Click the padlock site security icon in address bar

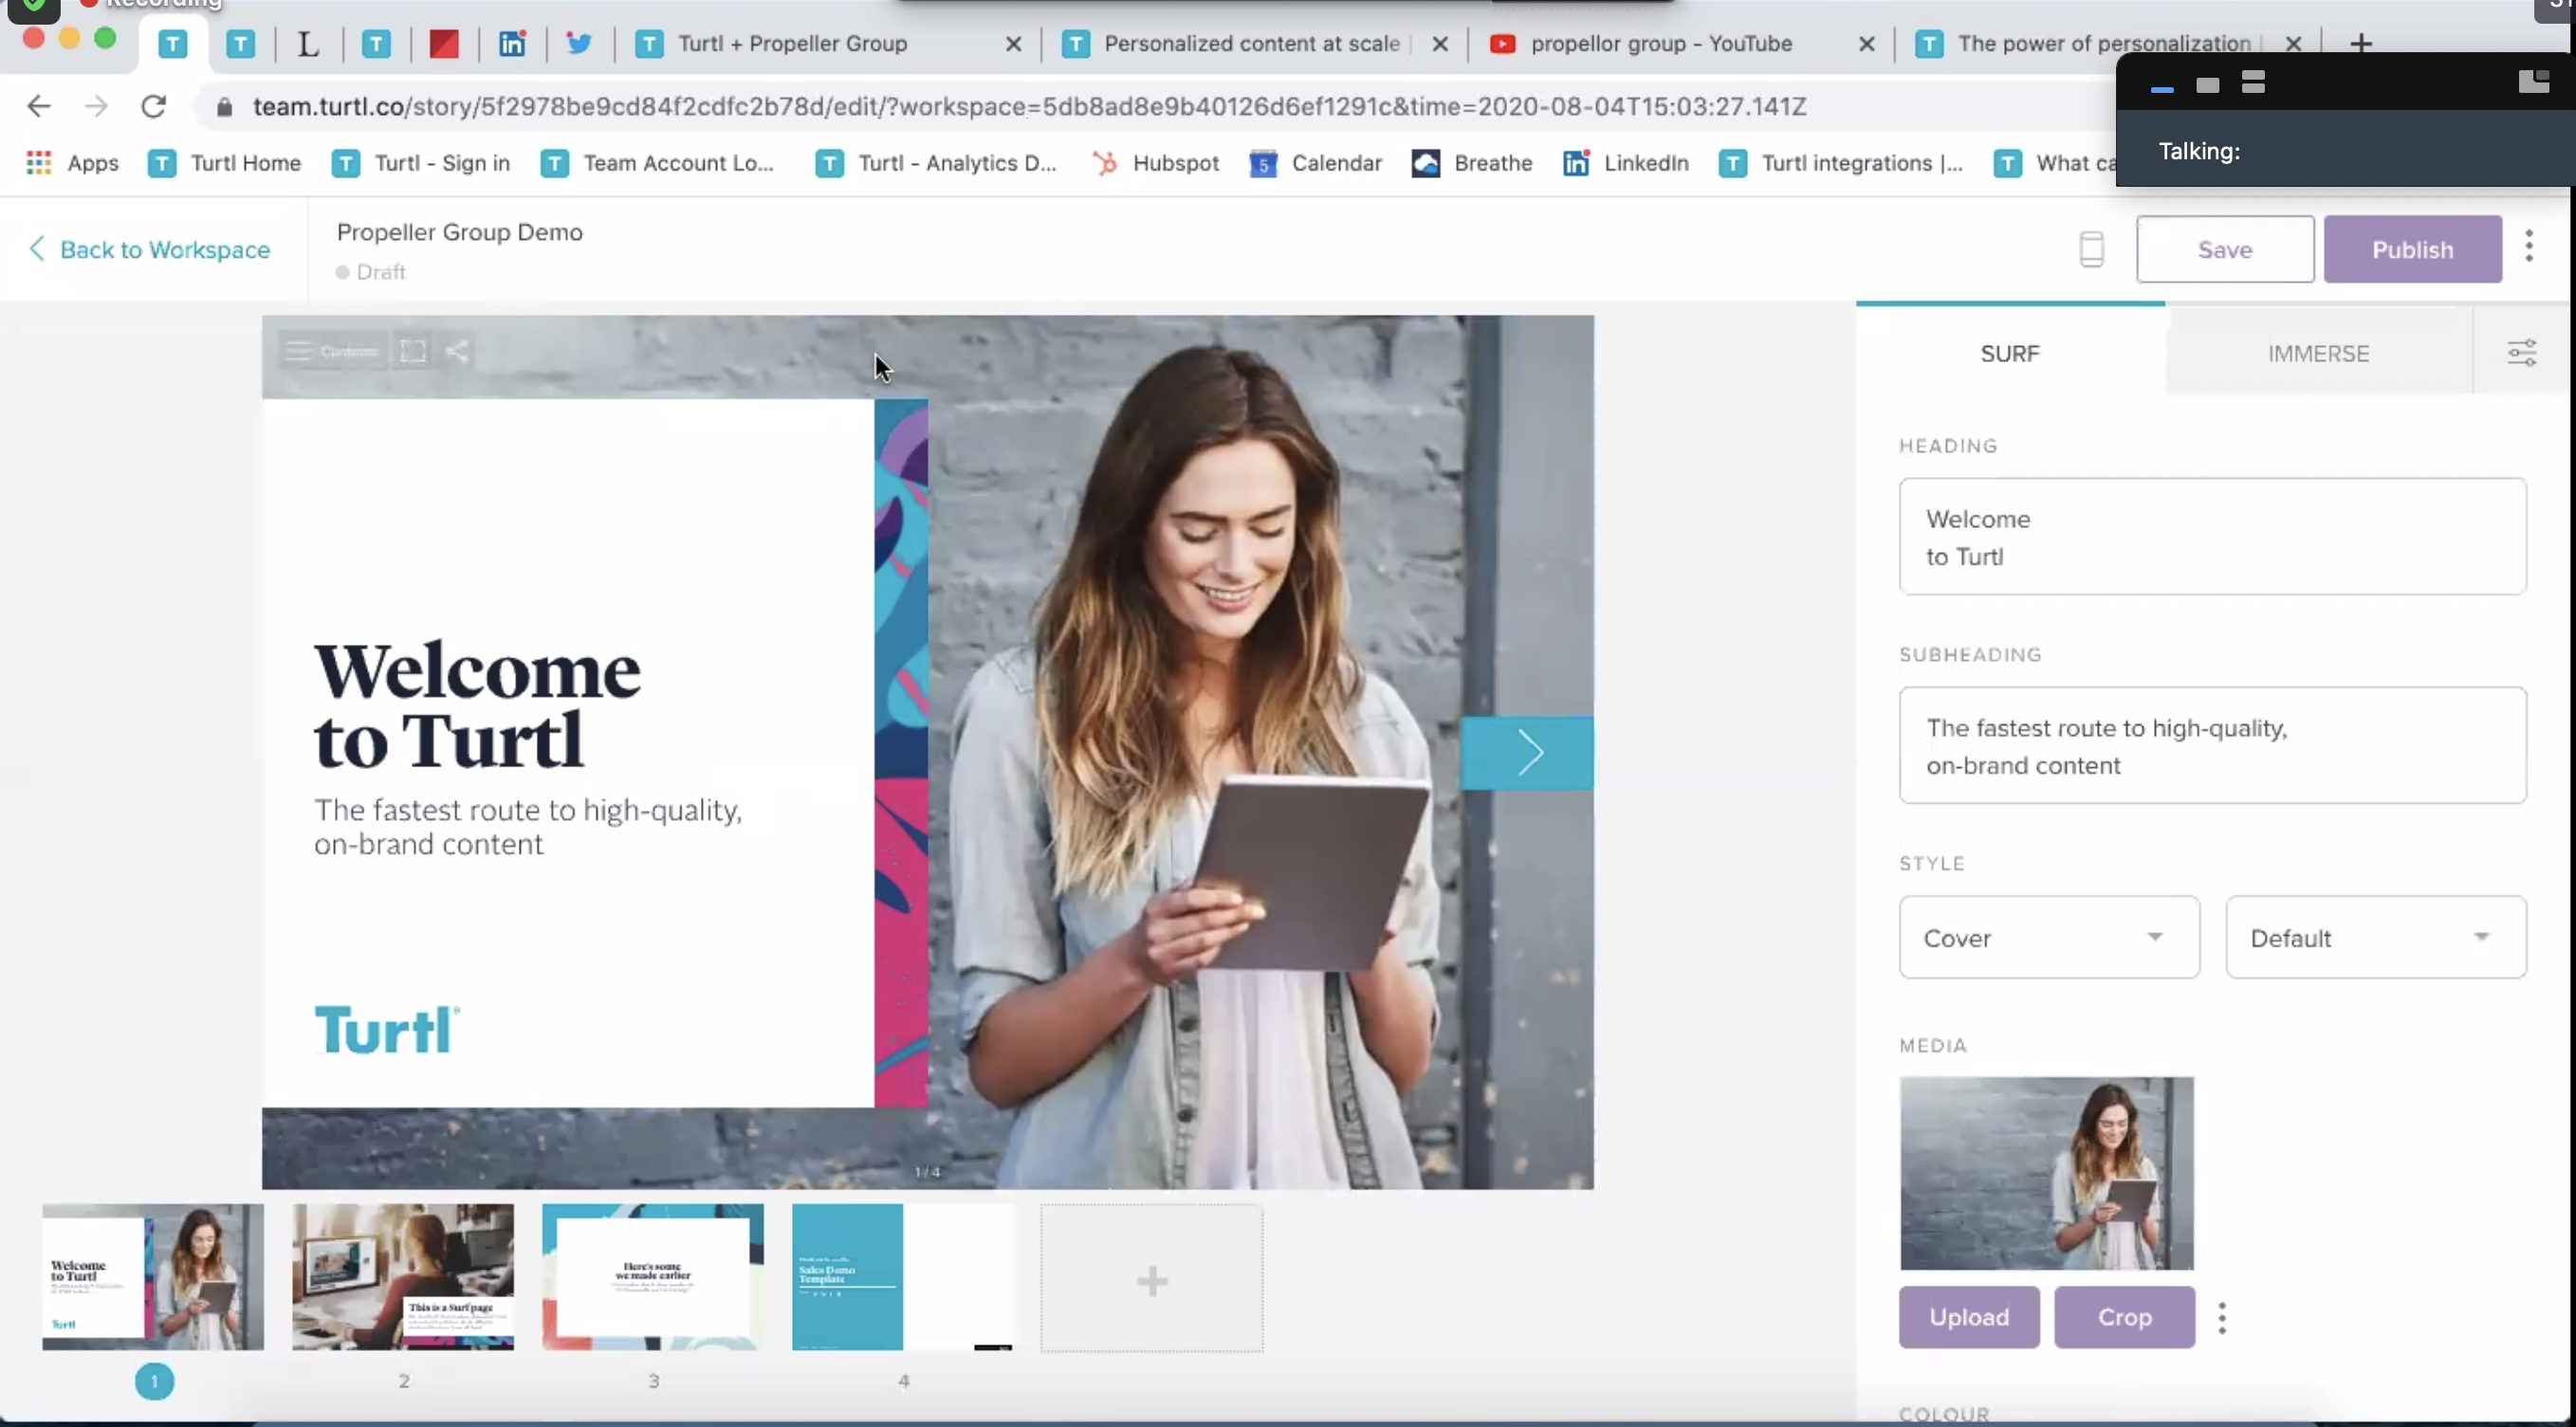click(x=224, y=107)
